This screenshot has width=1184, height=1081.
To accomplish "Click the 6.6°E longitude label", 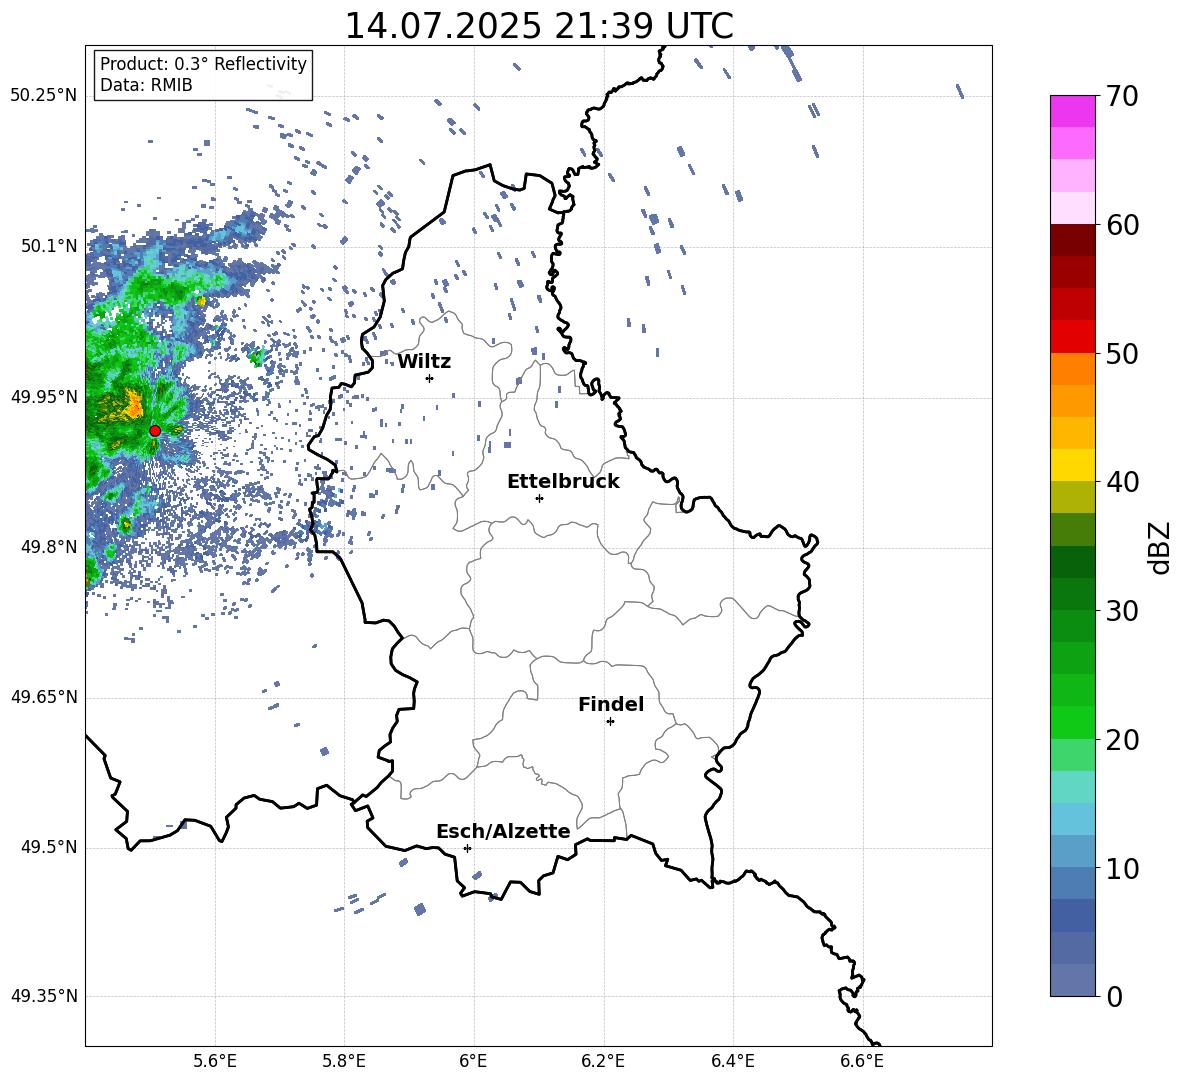I will (x=862, y=1061).
